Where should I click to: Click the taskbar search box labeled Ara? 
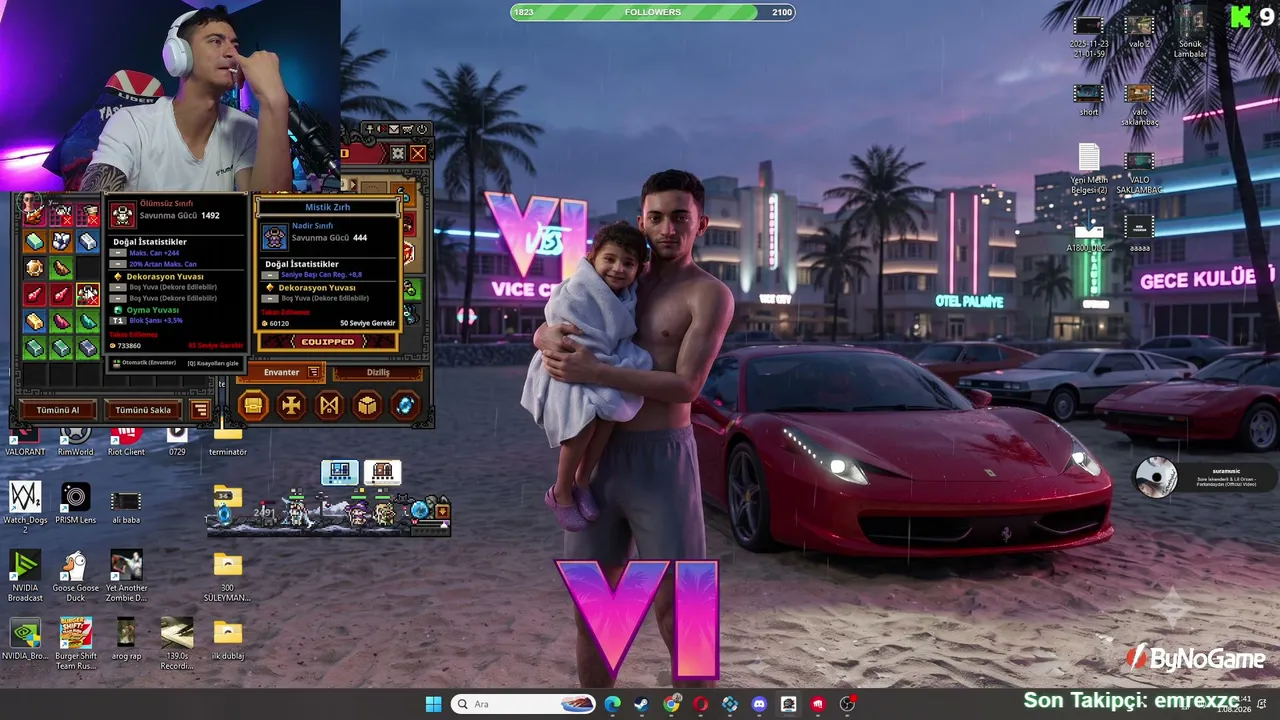[525, 704]
